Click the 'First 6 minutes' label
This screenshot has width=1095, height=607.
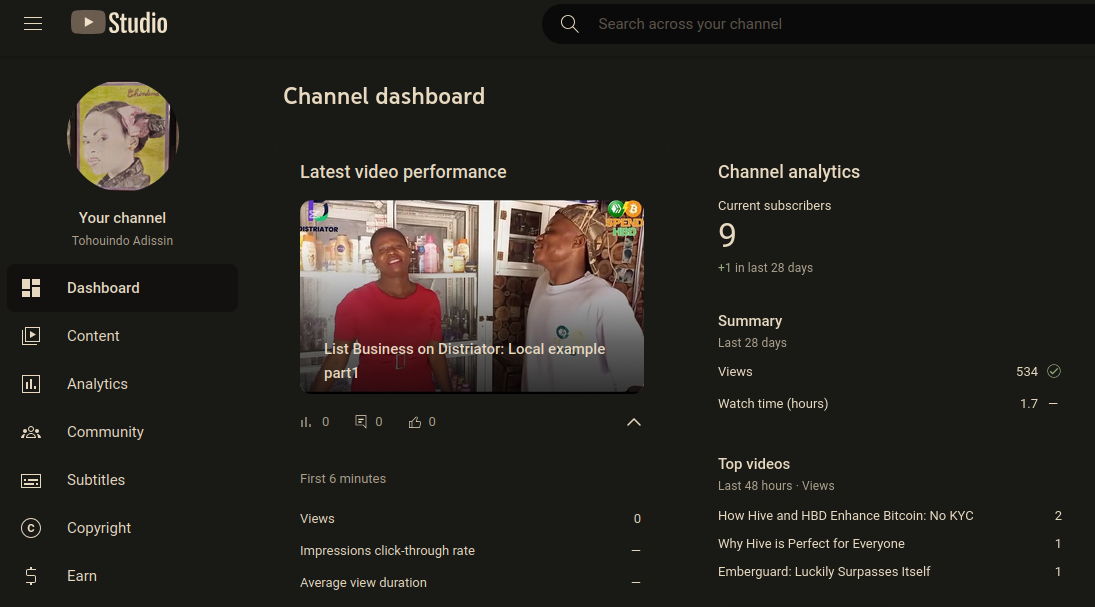tap(343, 478)
